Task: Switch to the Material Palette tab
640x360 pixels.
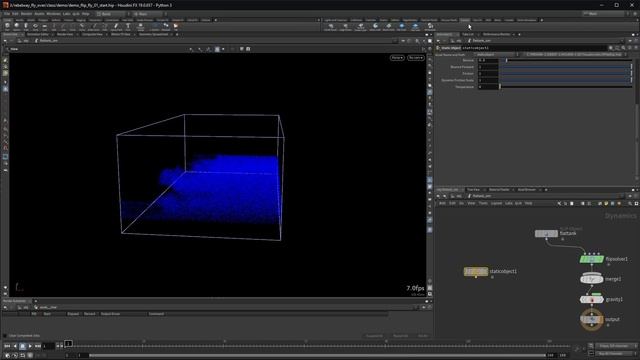Action: [x=499, y=190]
